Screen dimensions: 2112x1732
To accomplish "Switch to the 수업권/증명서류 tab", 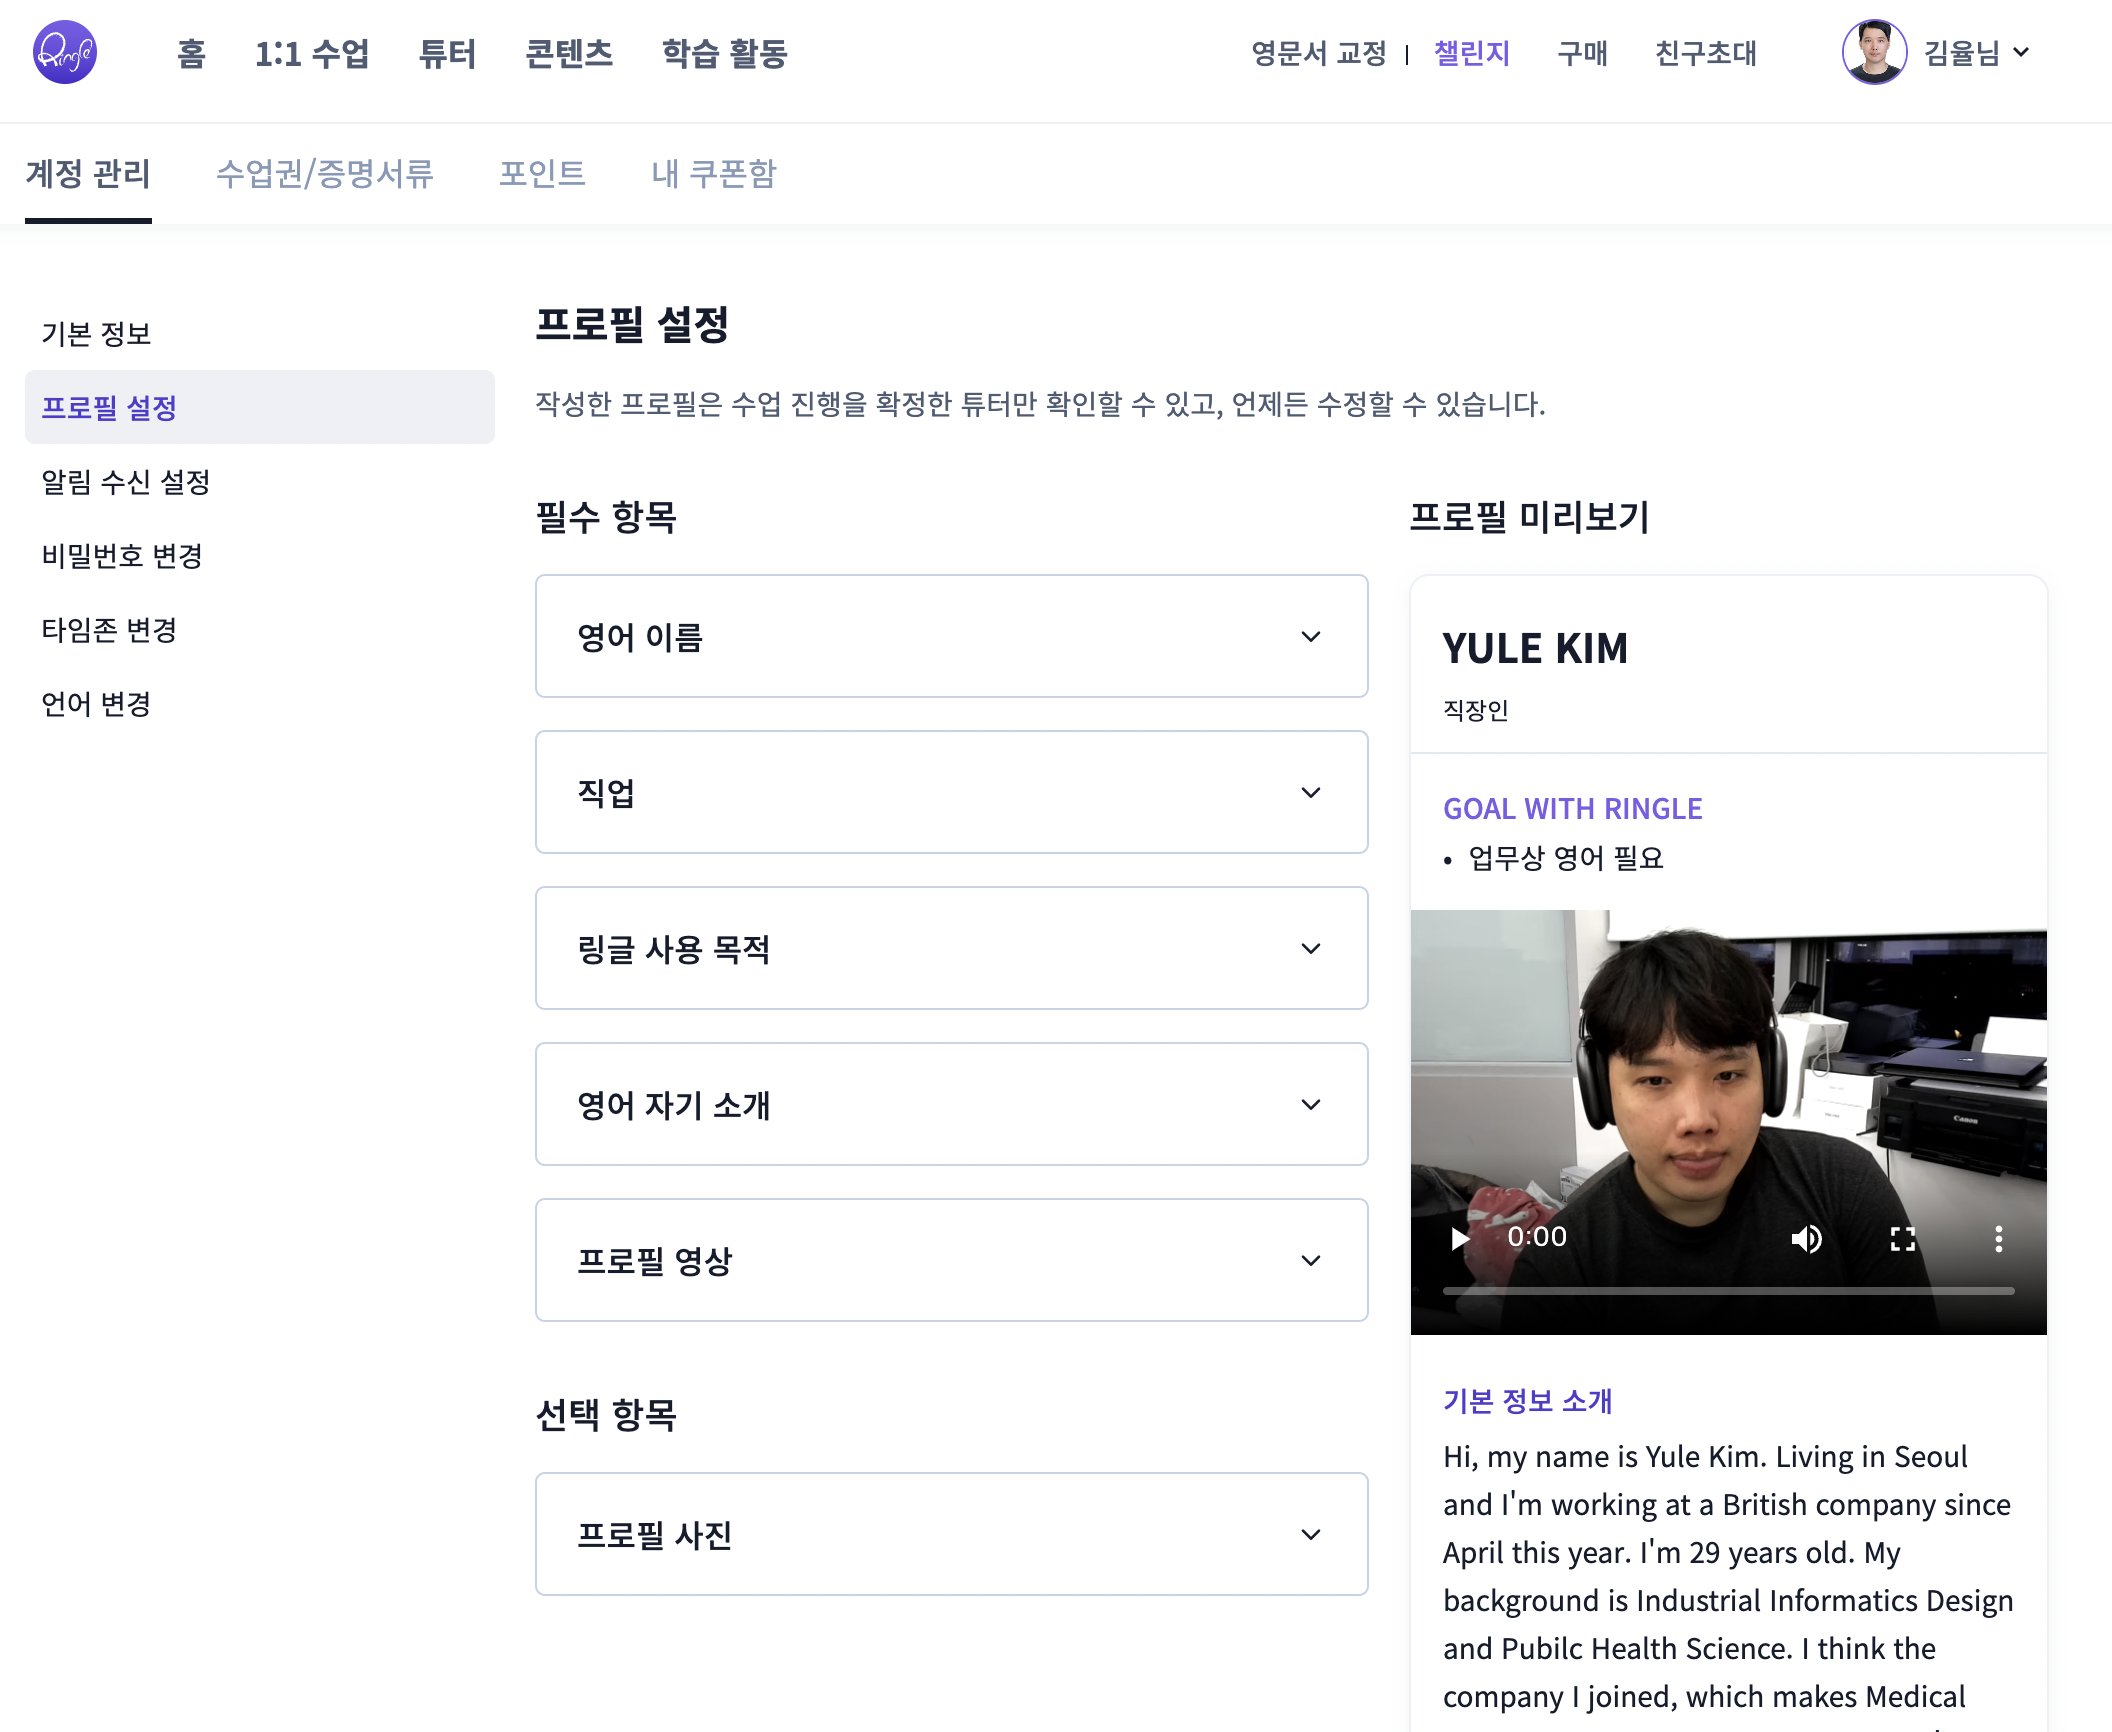I will tap(325, 174).
